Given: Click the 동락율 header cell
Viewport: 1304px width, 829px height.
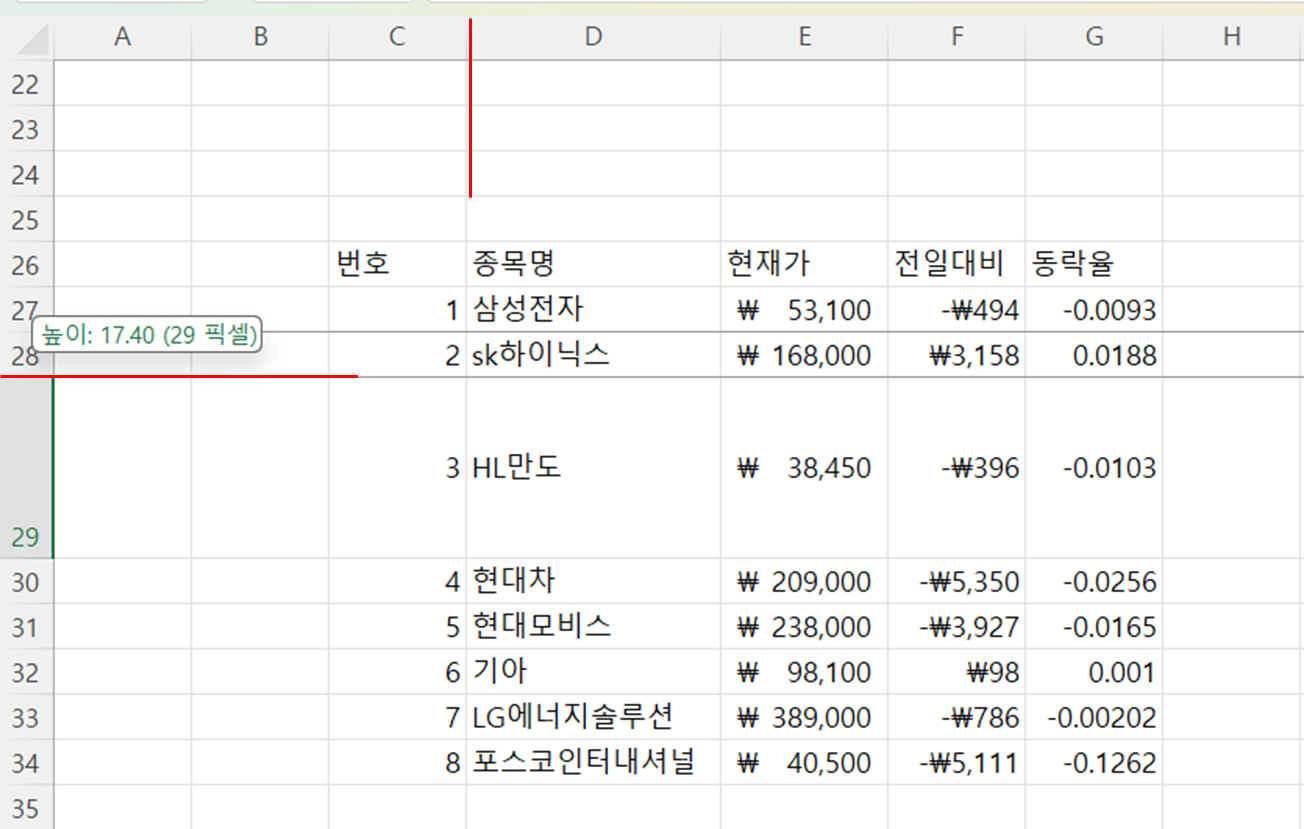Looking at the screenshot, I should (1094, 264).
